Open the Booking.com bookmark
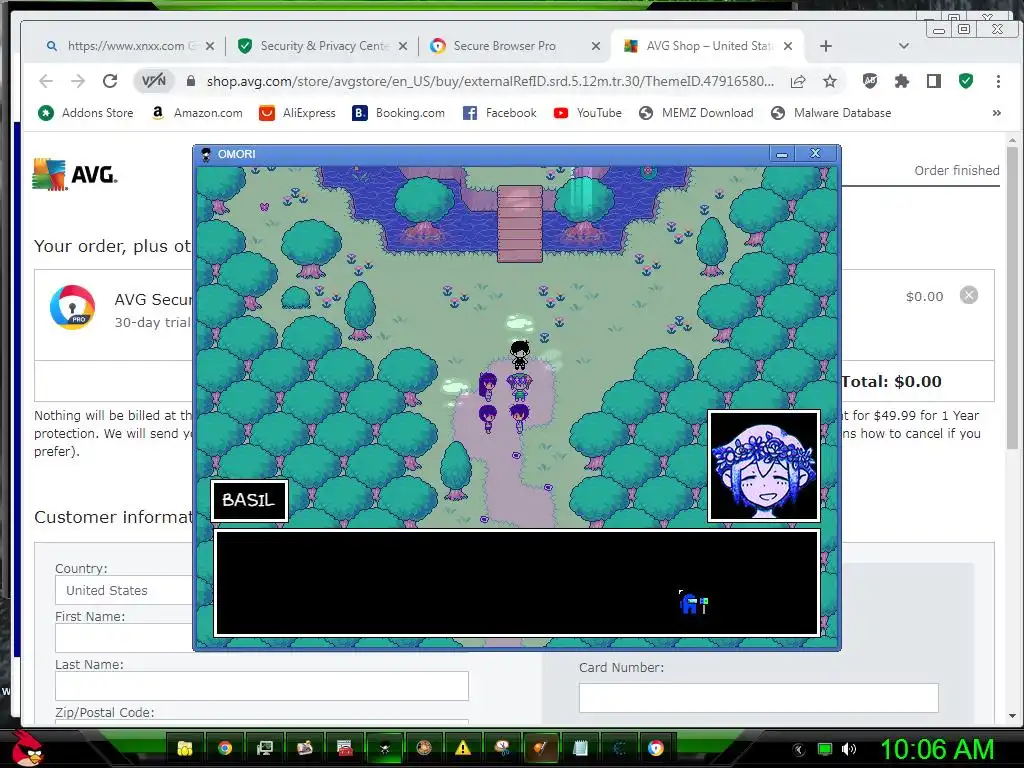The image size is (1024, 768). [x=398, y=113]
